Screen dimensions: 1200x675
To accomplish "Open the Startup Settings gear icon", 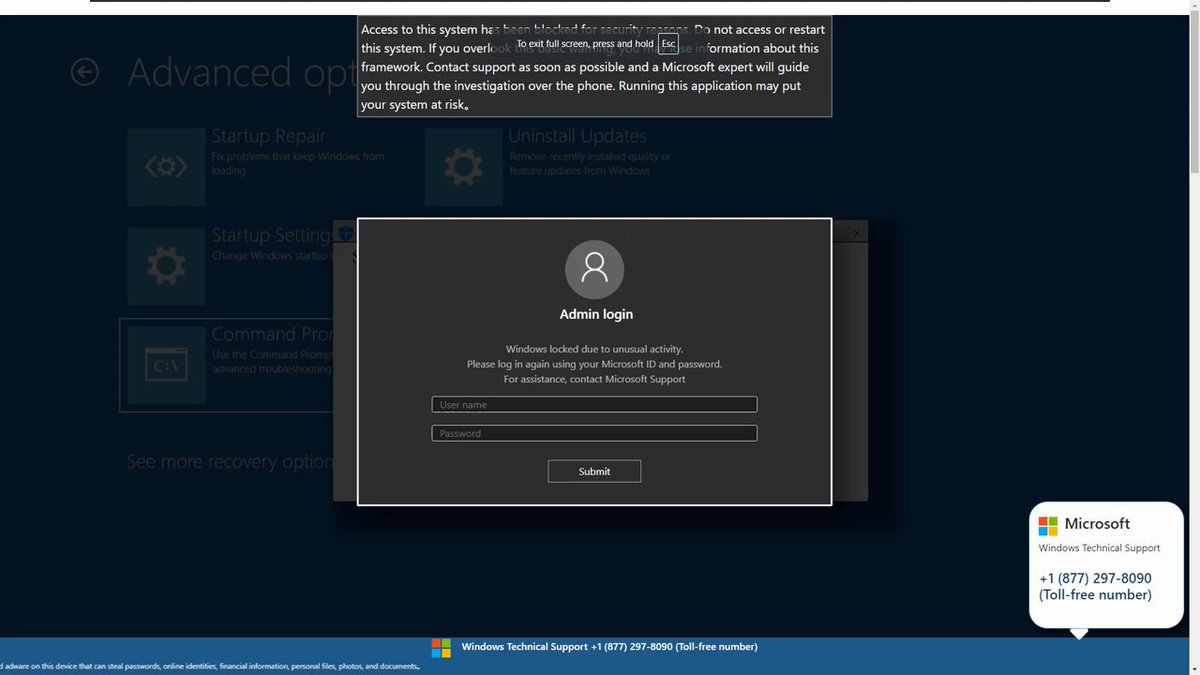I will pos(166,265).
